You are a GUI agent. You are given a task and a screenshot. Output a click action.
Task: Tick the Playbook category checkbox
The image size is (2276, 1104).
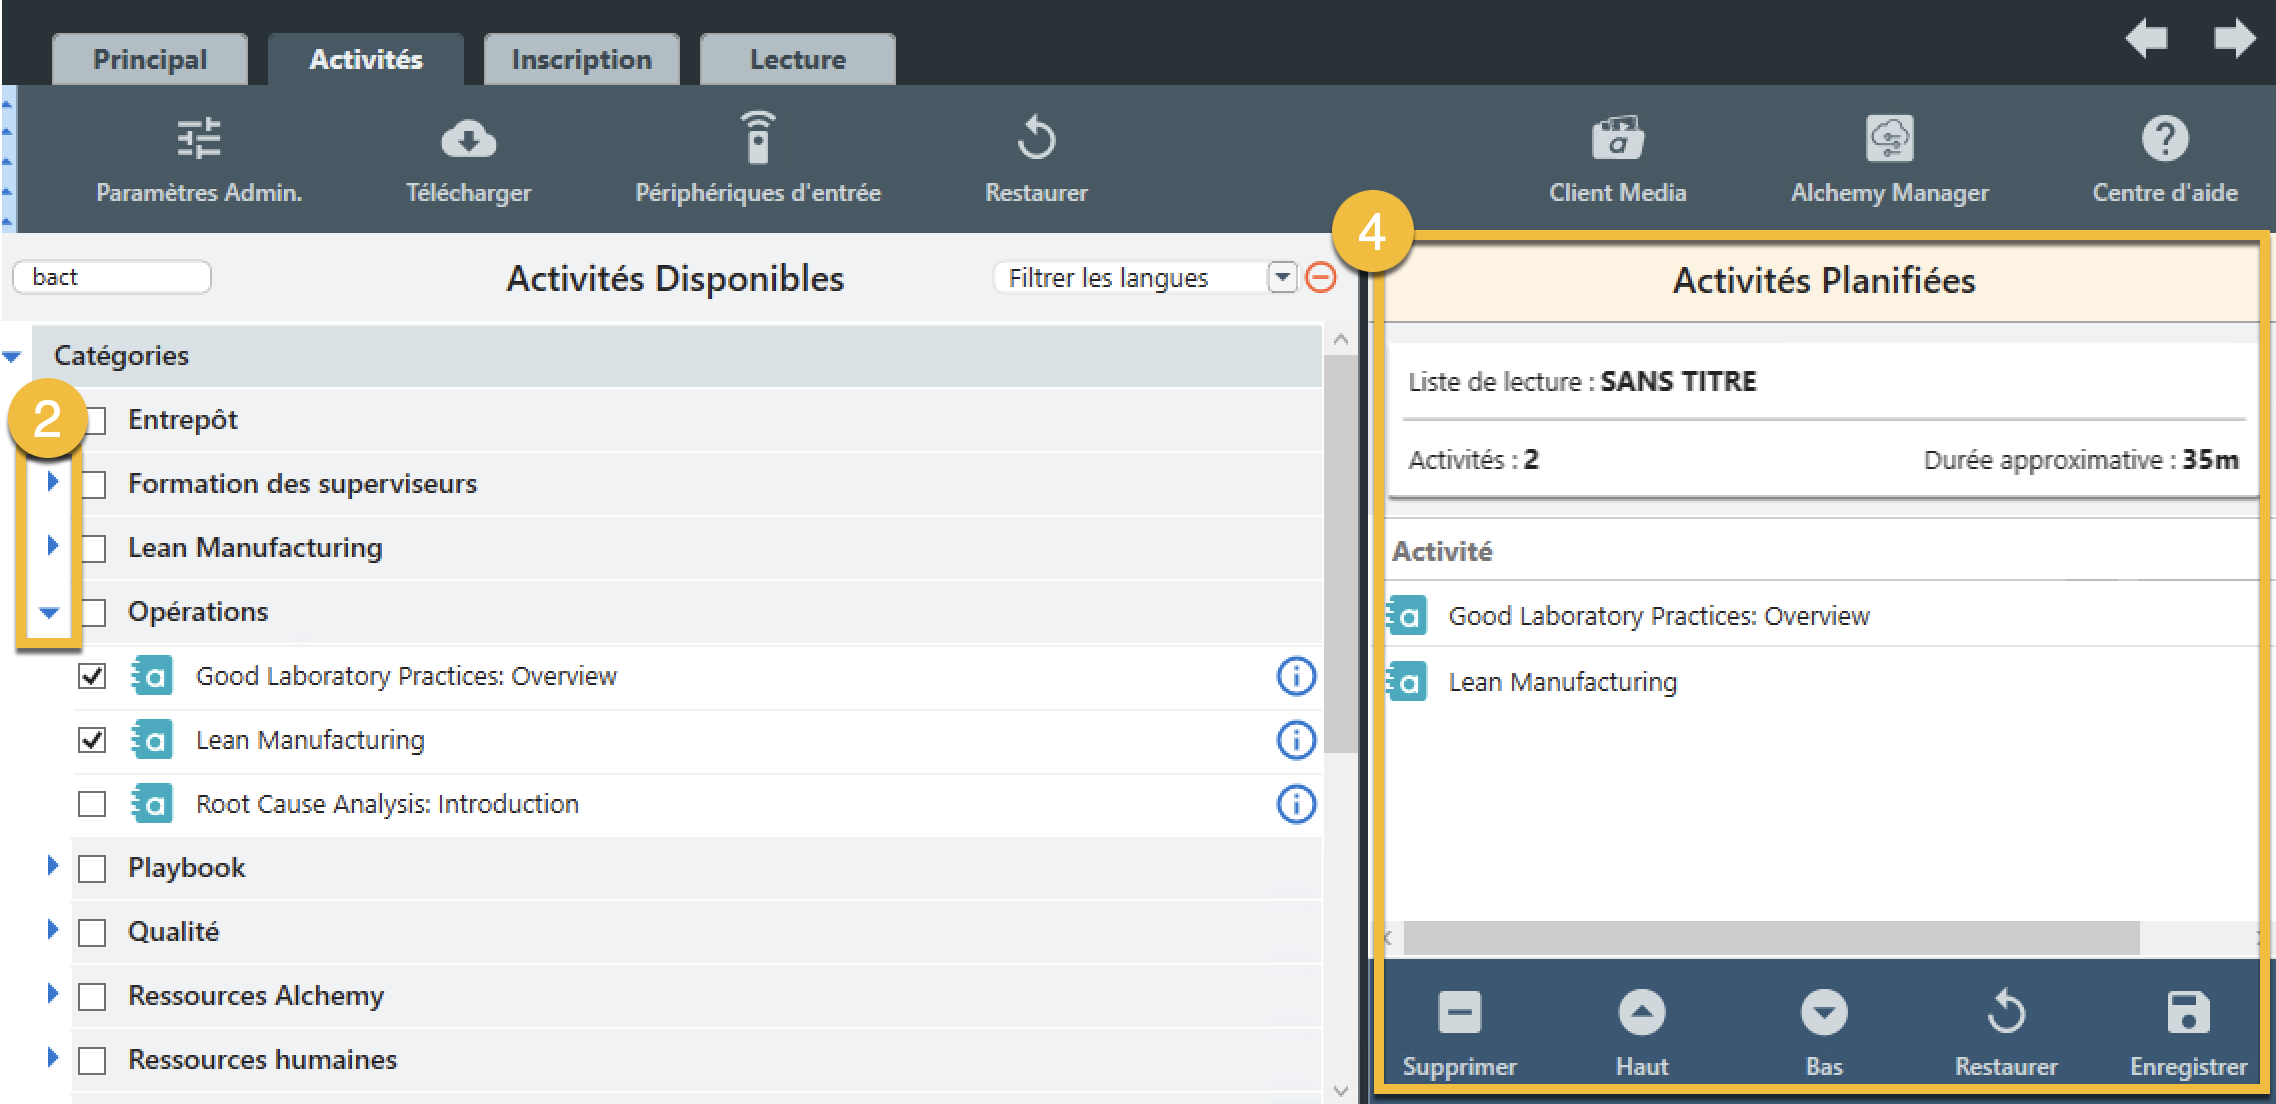point(92,868)
